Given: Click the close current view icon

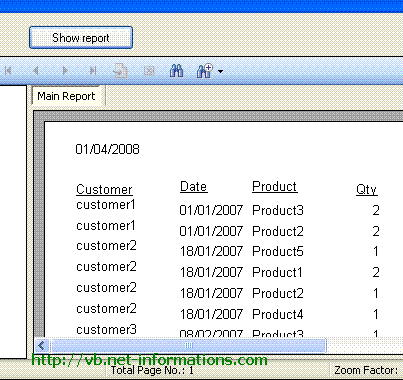Looking at the screenshot, I should click(x=149, y=71).
